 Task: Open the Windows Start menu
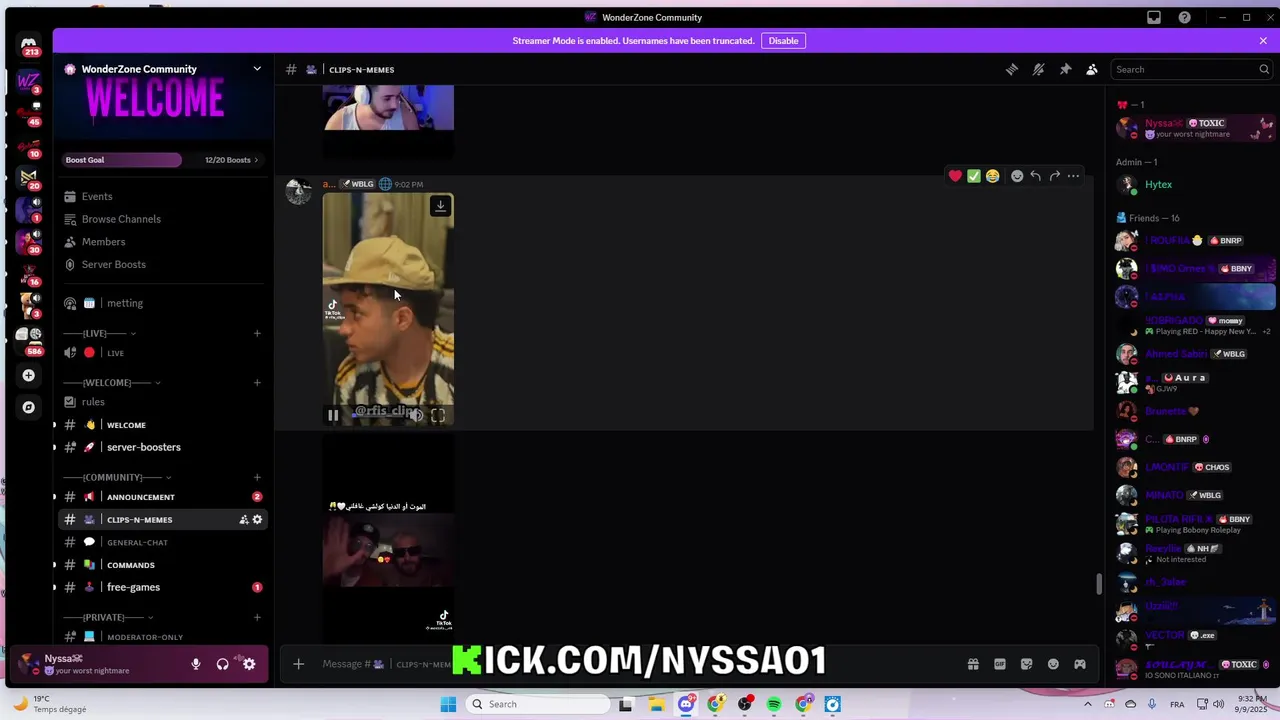448,704
